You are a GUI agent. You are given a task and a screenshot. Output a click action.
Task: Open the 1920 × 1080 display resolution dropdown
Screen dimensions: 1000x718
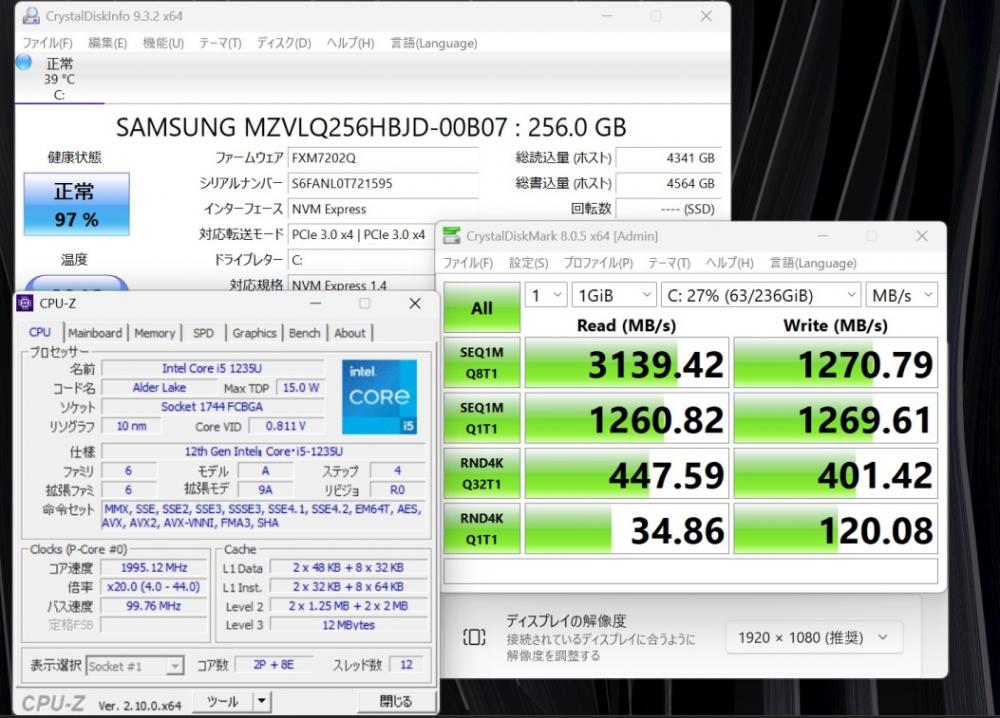click(x=814, y=637)
